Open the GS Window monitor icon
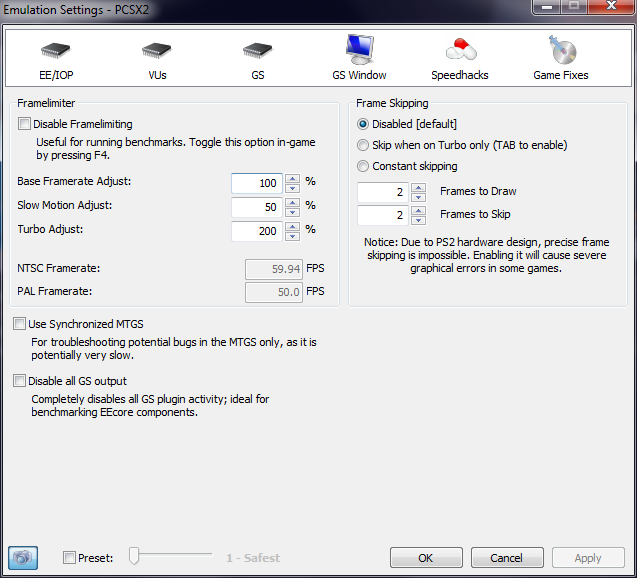Screen dimensions: 637x578 click(x=360, y=49)
